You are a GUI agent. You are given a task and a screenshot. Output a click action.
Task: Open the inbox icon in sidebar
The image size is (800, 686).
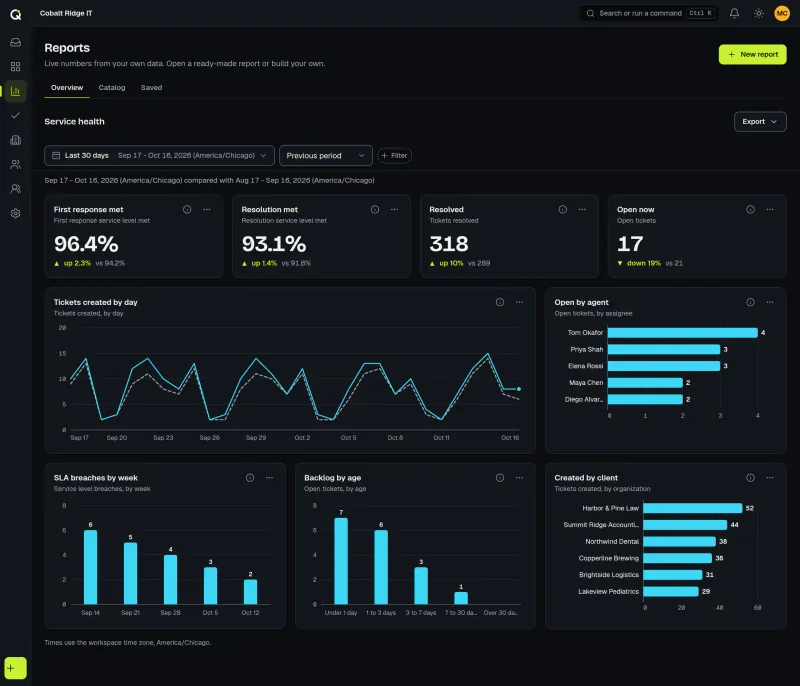click(x=16, y=42)
